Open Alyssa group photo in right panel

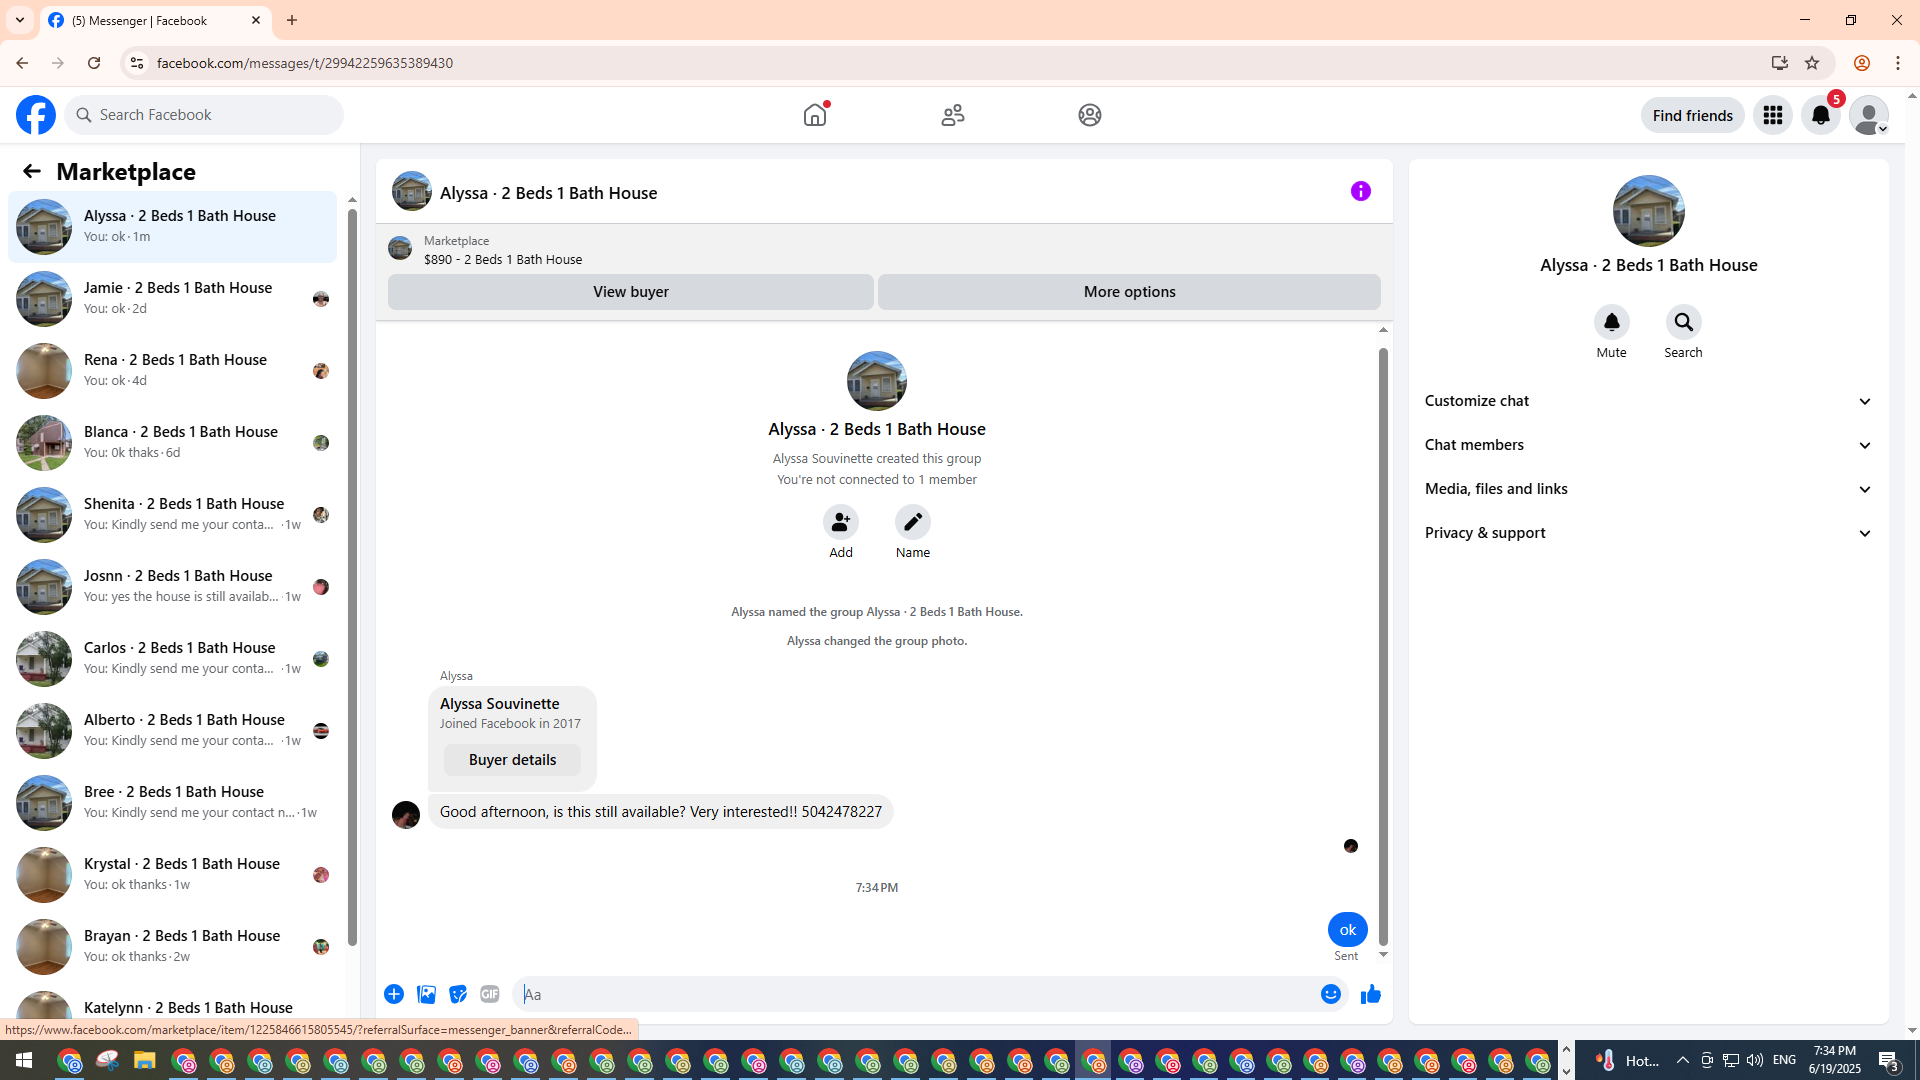[x=1649, y=211]
